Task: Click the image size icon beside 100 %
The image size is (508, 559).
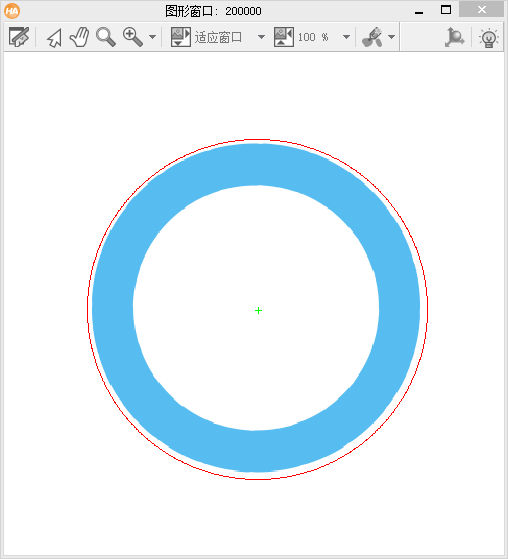Action: (x=284, y=37)
